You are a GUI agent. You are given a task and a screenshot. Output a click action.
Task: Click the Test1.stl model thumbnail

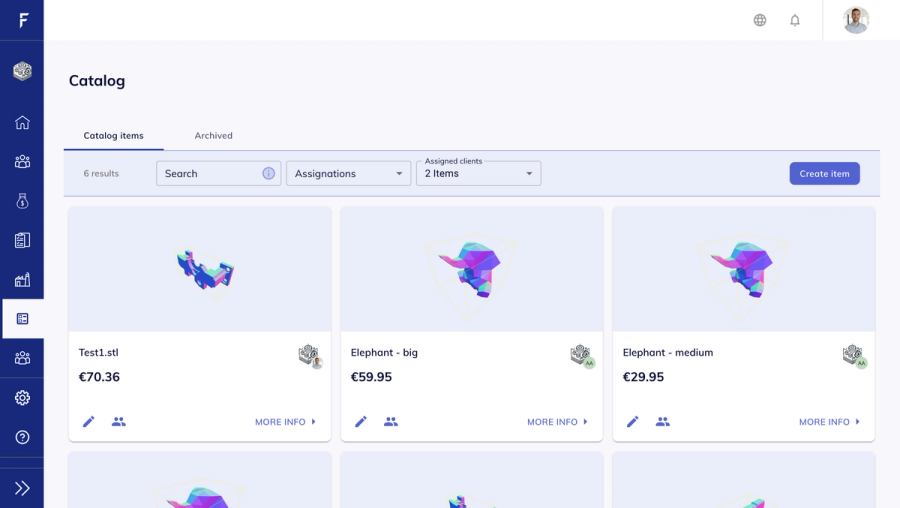click(x=200, y=269)
